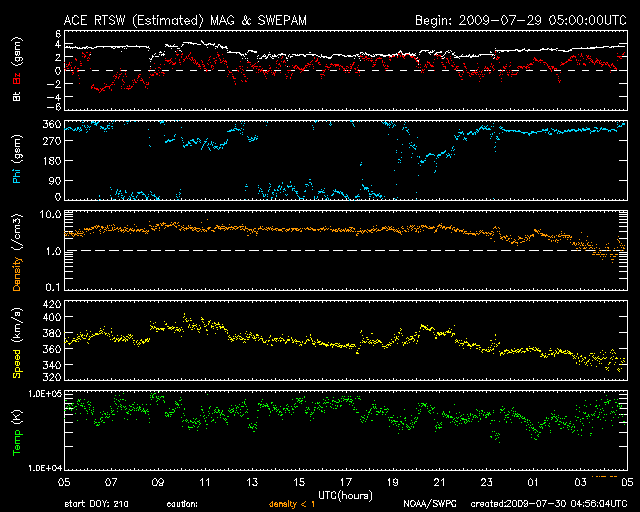Click the 360 tick on the Phi axis
Viewport: 640px width, 512px height.
52,124
